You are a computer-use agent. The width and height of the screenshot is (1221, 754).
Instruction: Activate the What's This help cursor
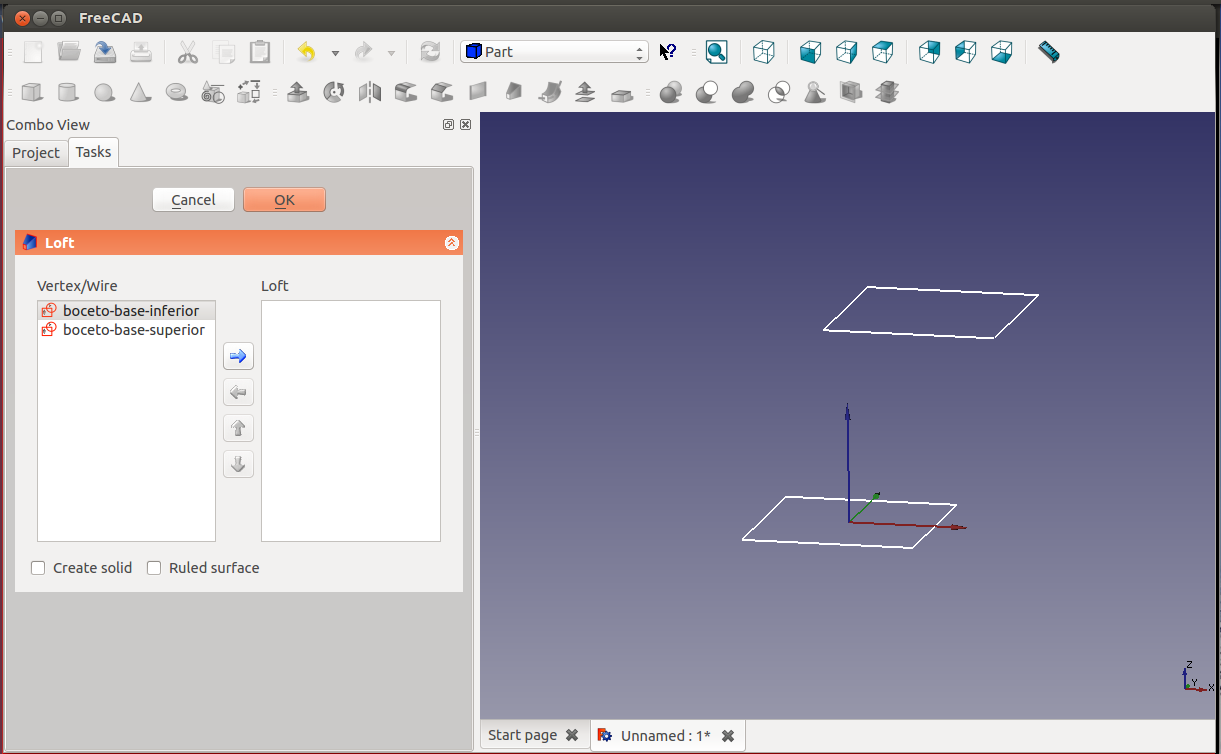click(668, 52)
